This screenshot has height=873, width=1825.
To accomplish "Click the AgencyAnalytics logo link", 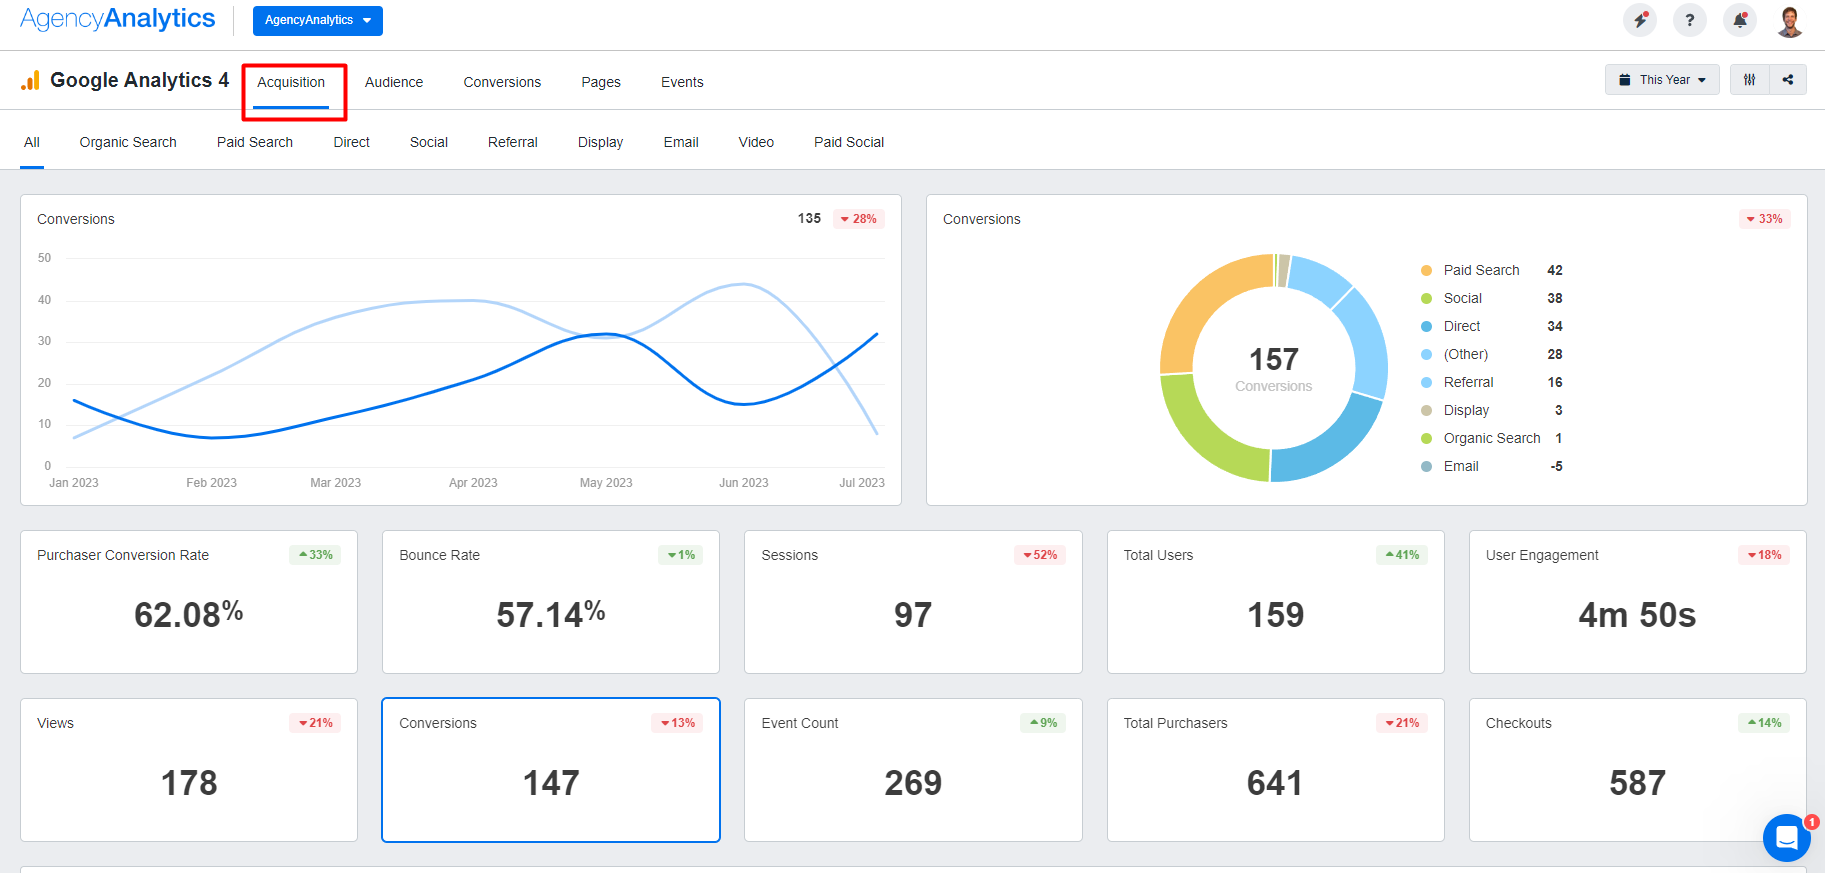I will click(118, 19).
